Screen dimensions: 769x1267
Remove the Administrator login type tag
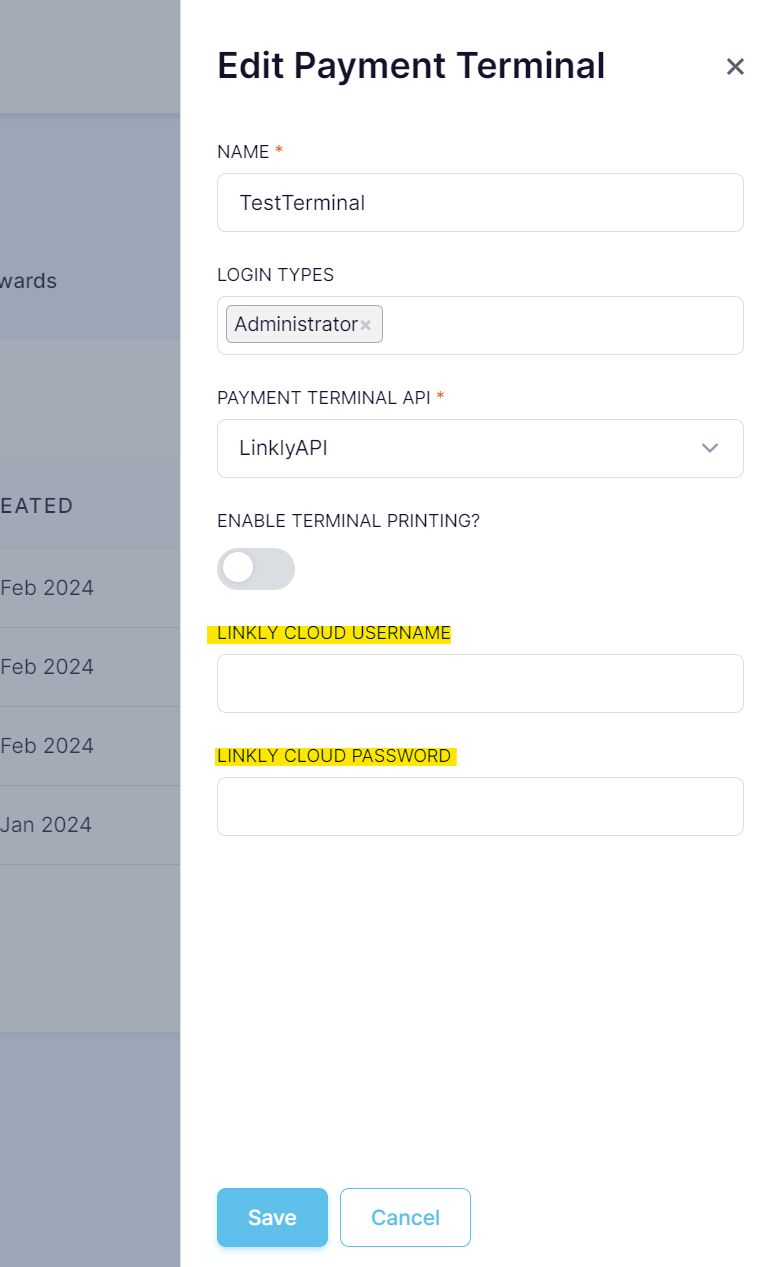pos(366,325)
